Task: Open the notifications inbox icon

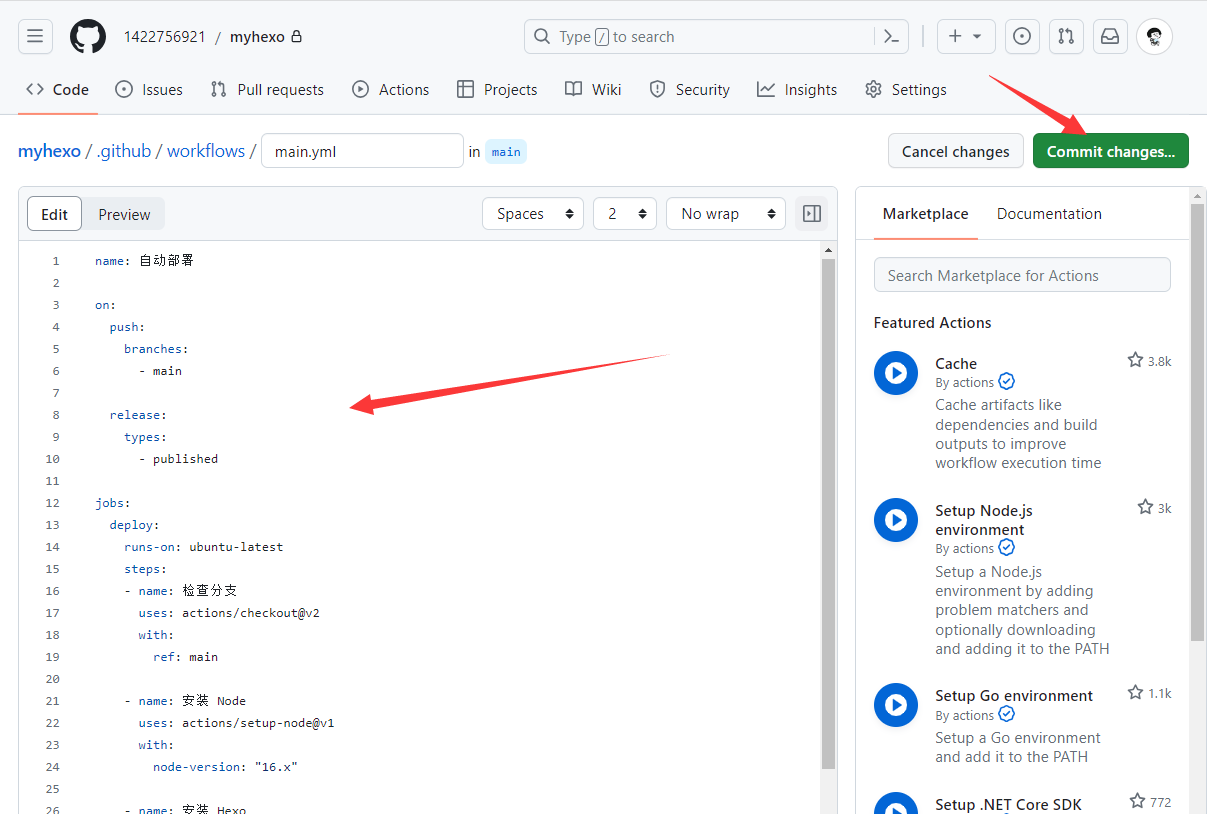Action: pos(1110,37)
